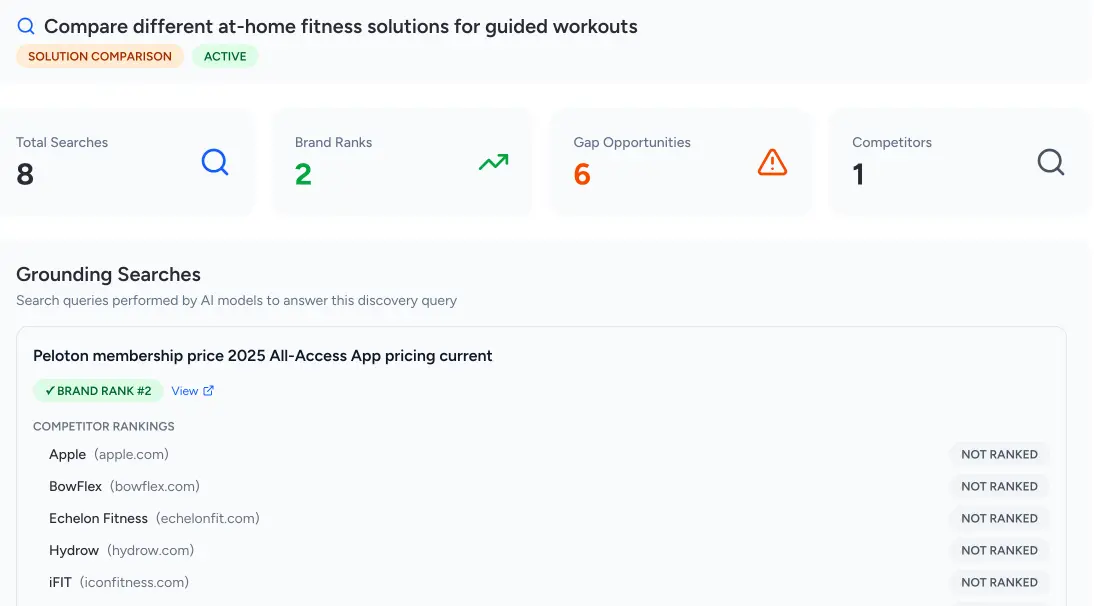1094x606 pixels.
Task: Click the NOT RANKED badge beside iFIT
Action: 999,582
